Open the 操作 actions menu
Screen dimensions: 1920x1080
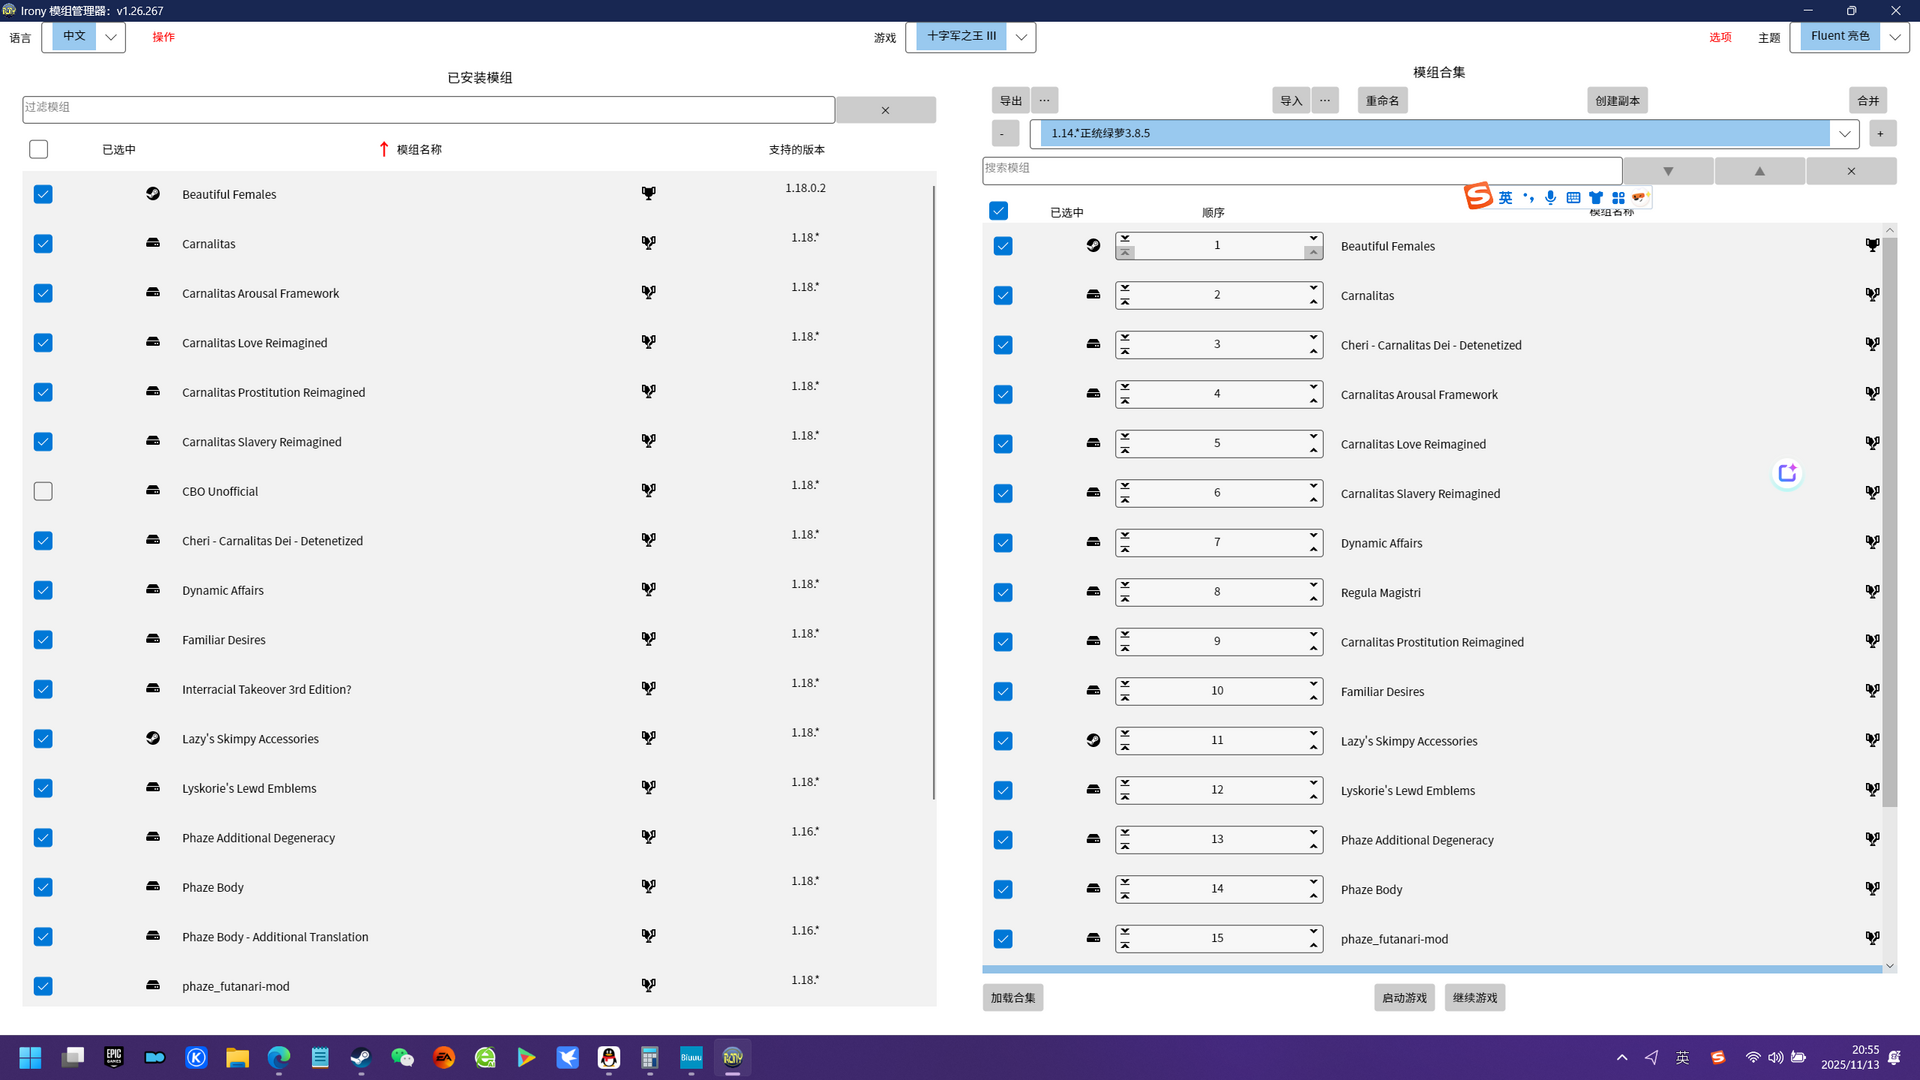[x=163, y=37]
